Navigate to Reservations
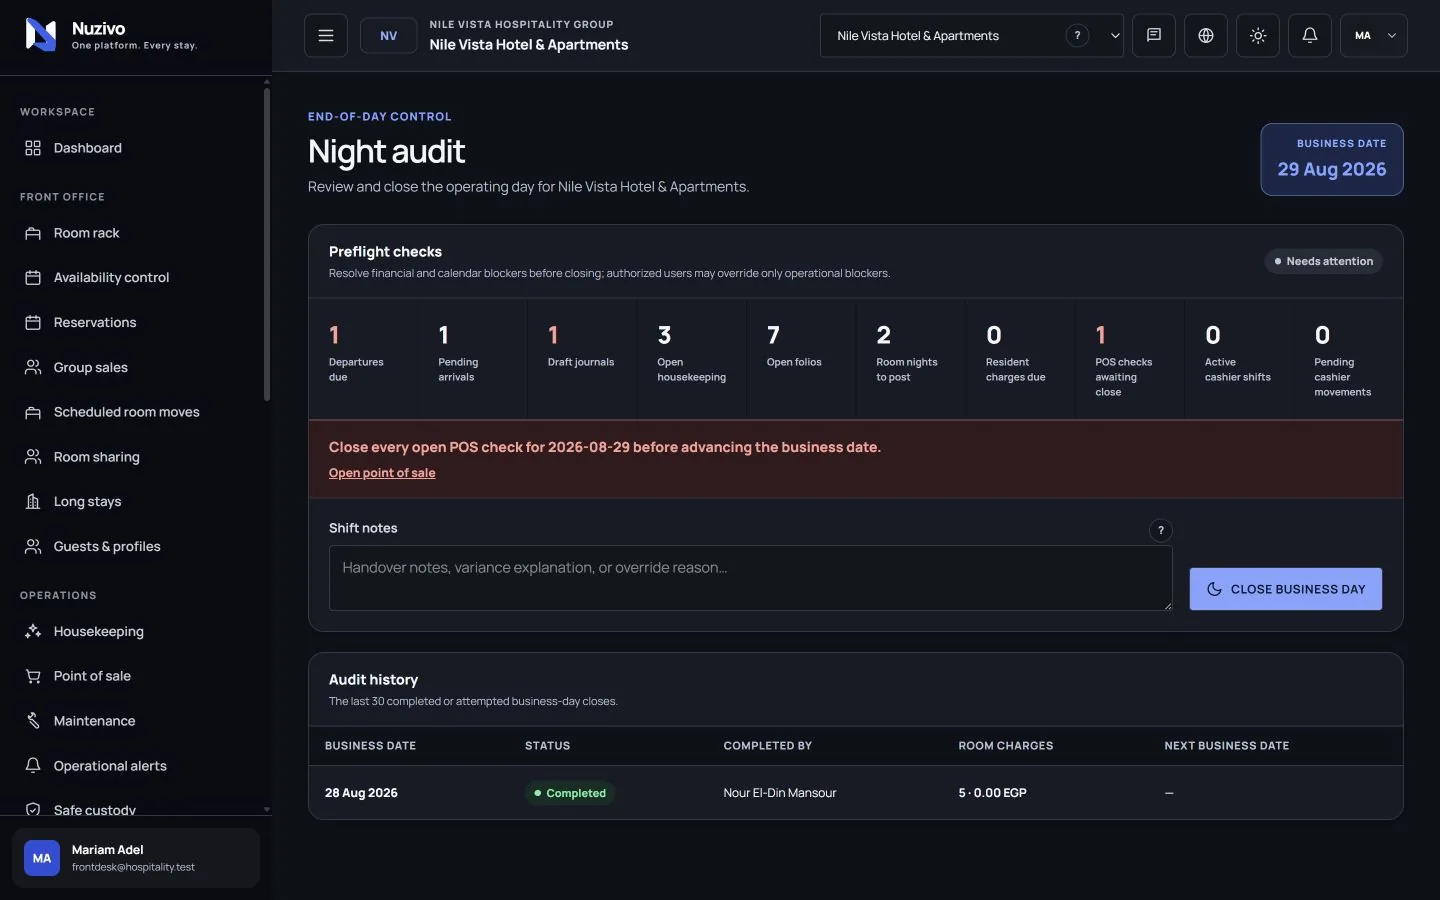This screenshot has width=1440, height=900. (136, 323)
